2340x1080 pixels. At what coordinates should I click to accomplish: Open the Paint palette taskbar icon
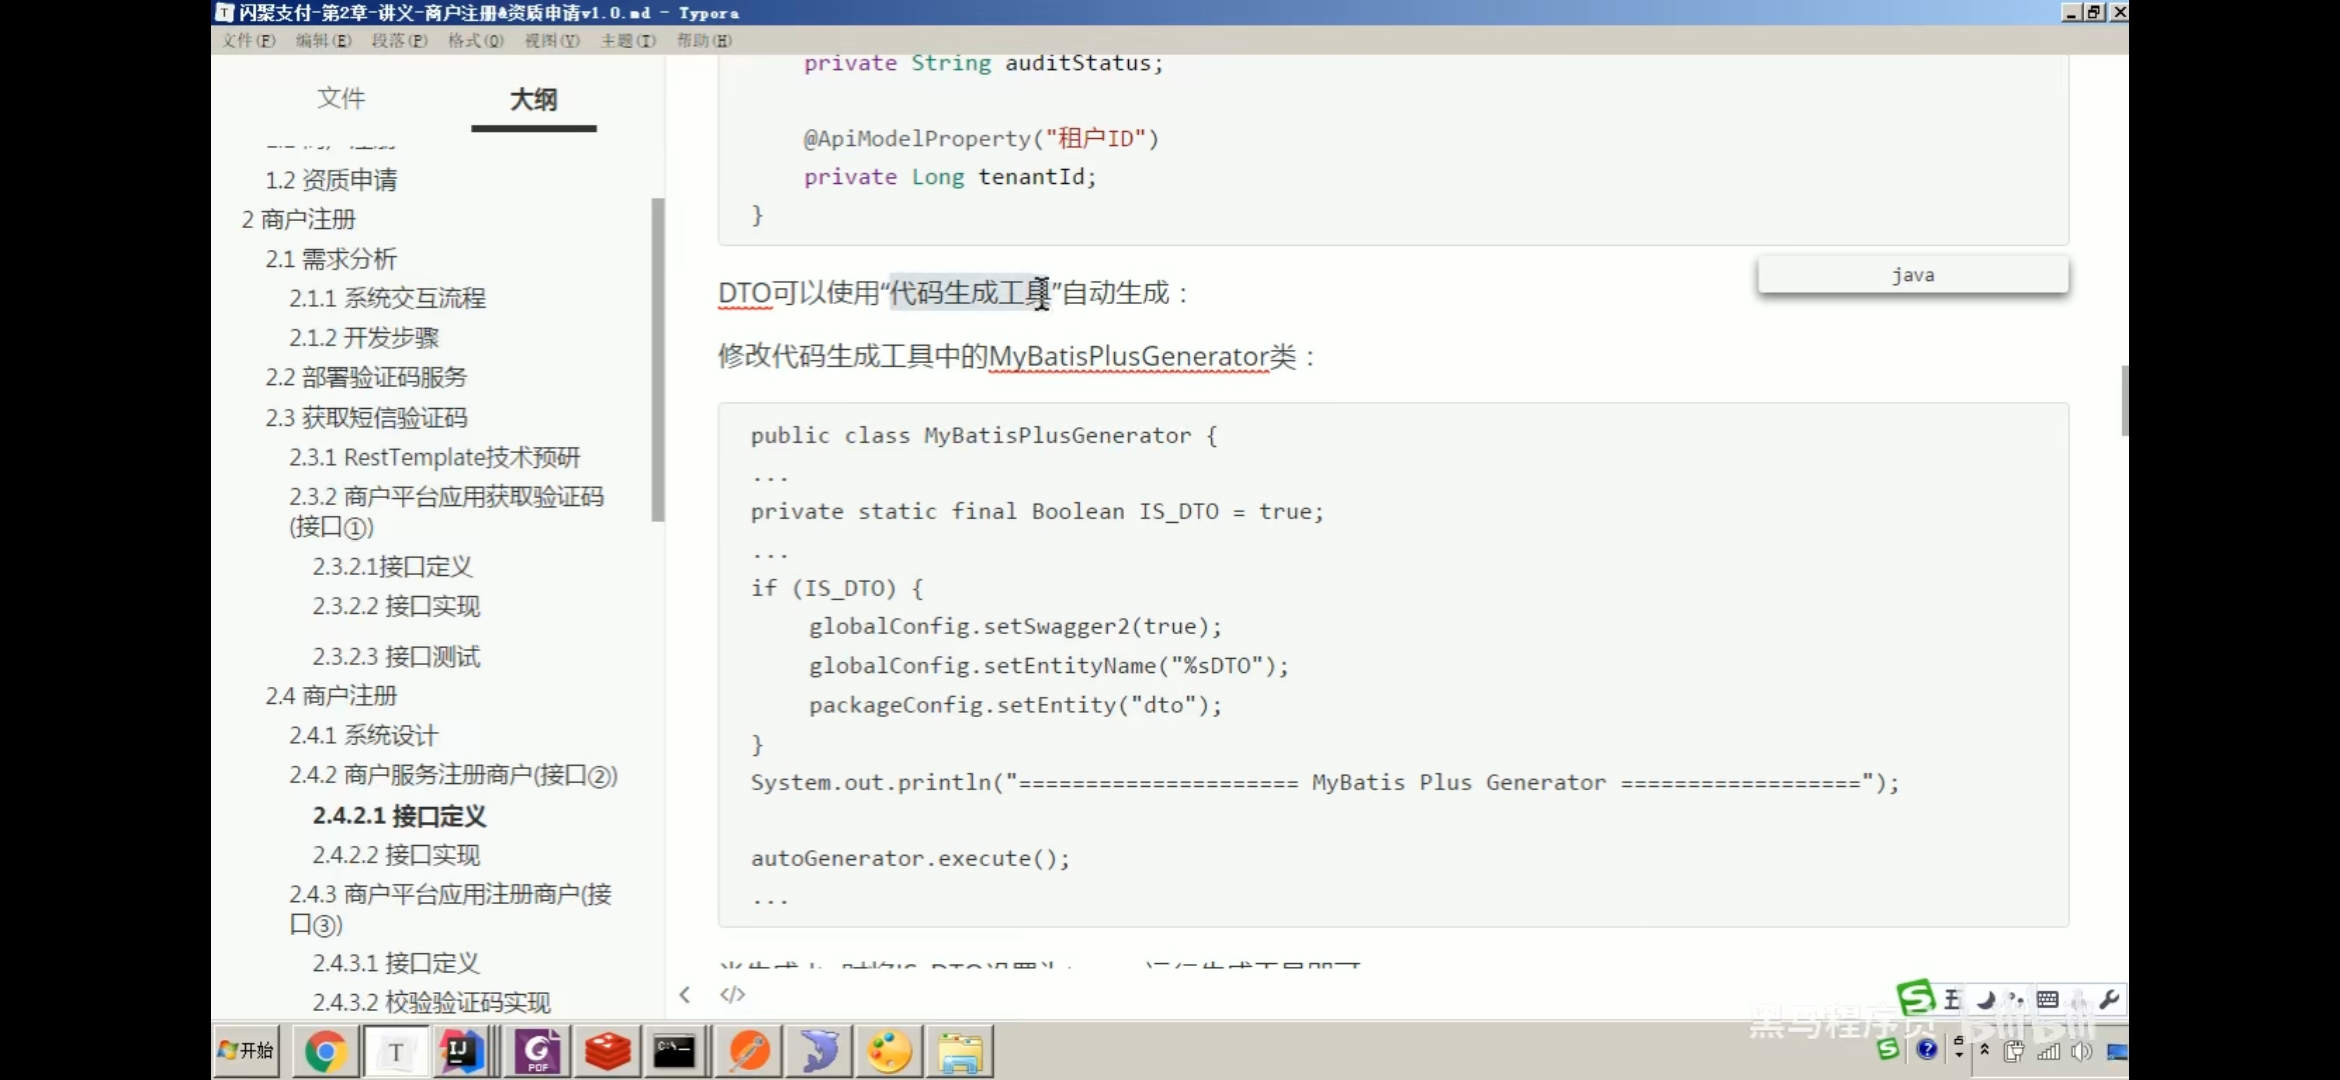pos(888,1051)
